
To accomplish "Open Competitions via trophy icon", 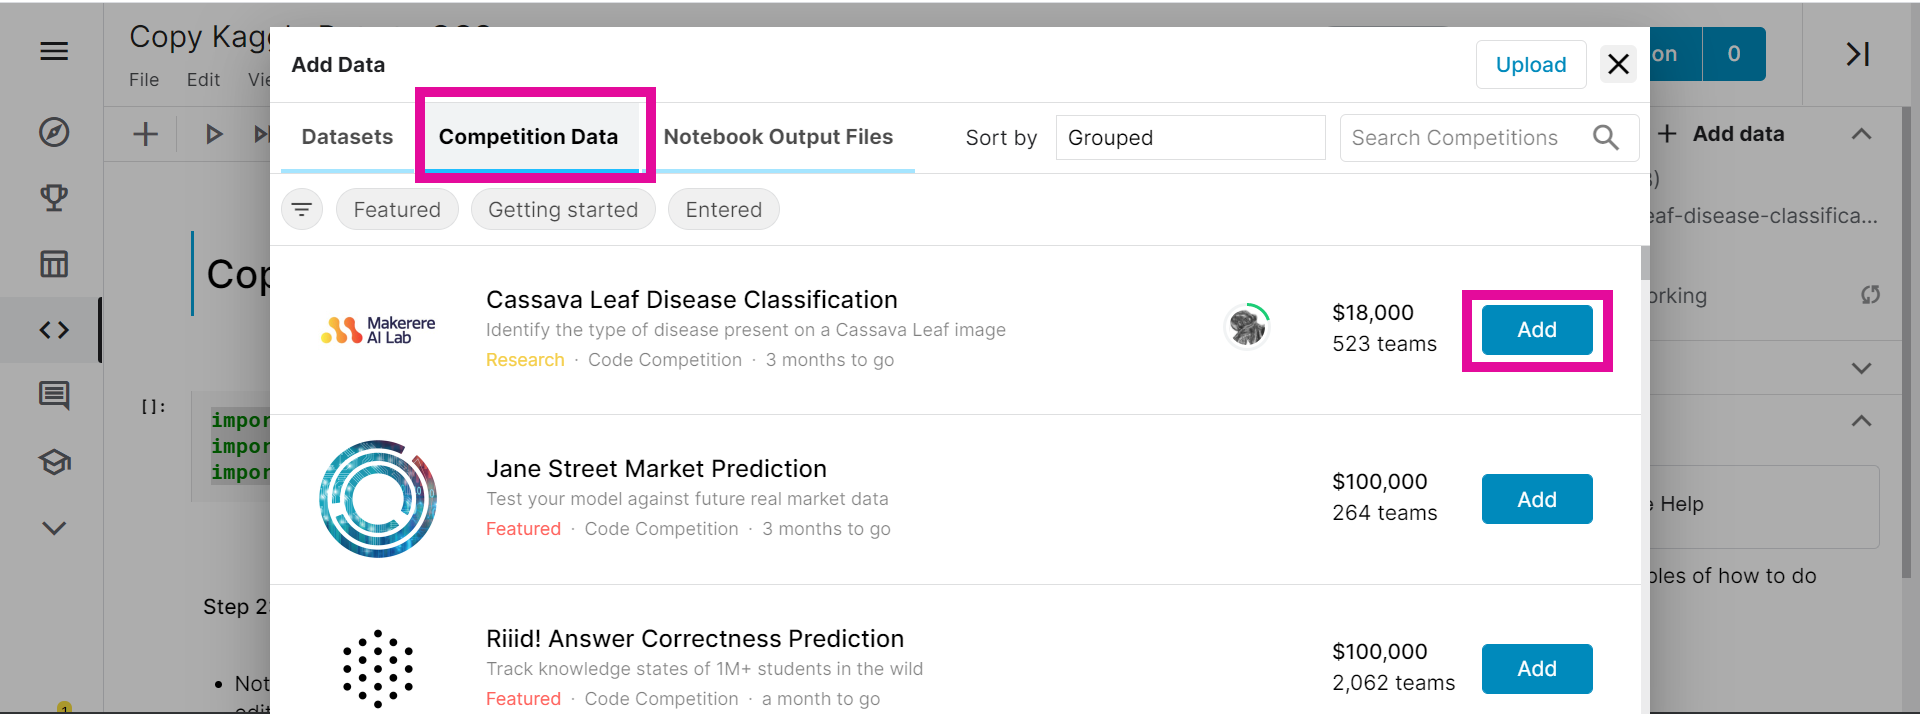I will pyautogui.click(x=54, y=198).
